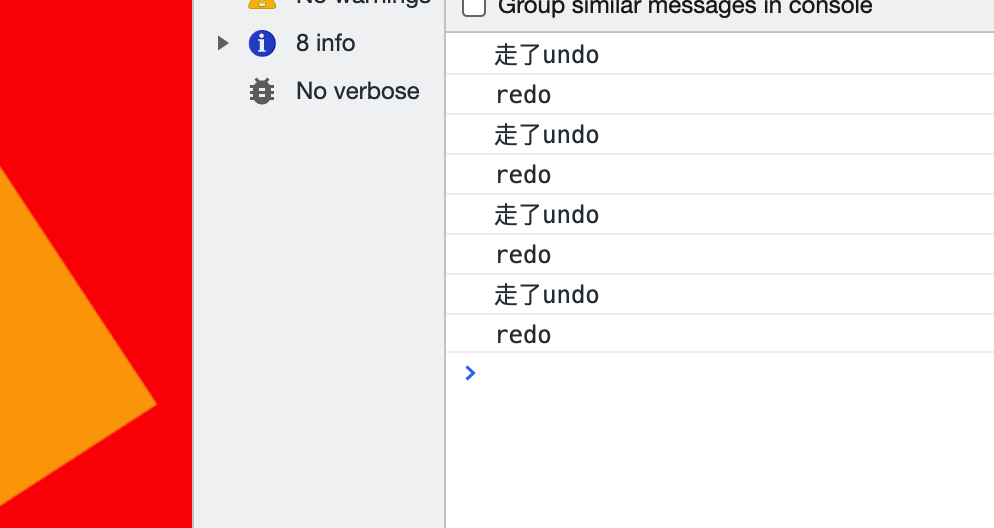Viewport: 994px width, 528px height.
Task: Click the Group similar messages label
Action: coord(685,7)
